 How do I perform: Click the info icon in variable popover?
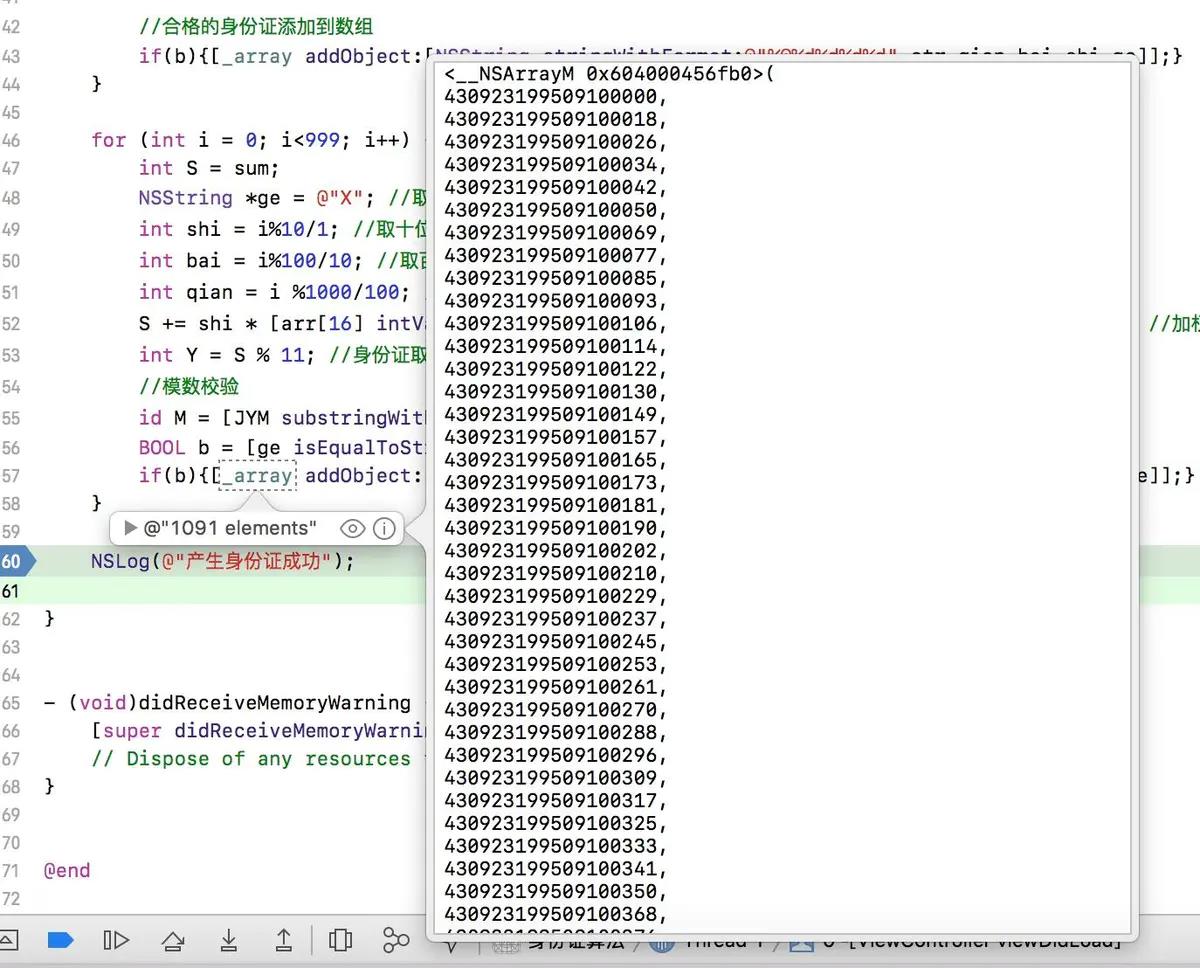click(x=384, y=528)
